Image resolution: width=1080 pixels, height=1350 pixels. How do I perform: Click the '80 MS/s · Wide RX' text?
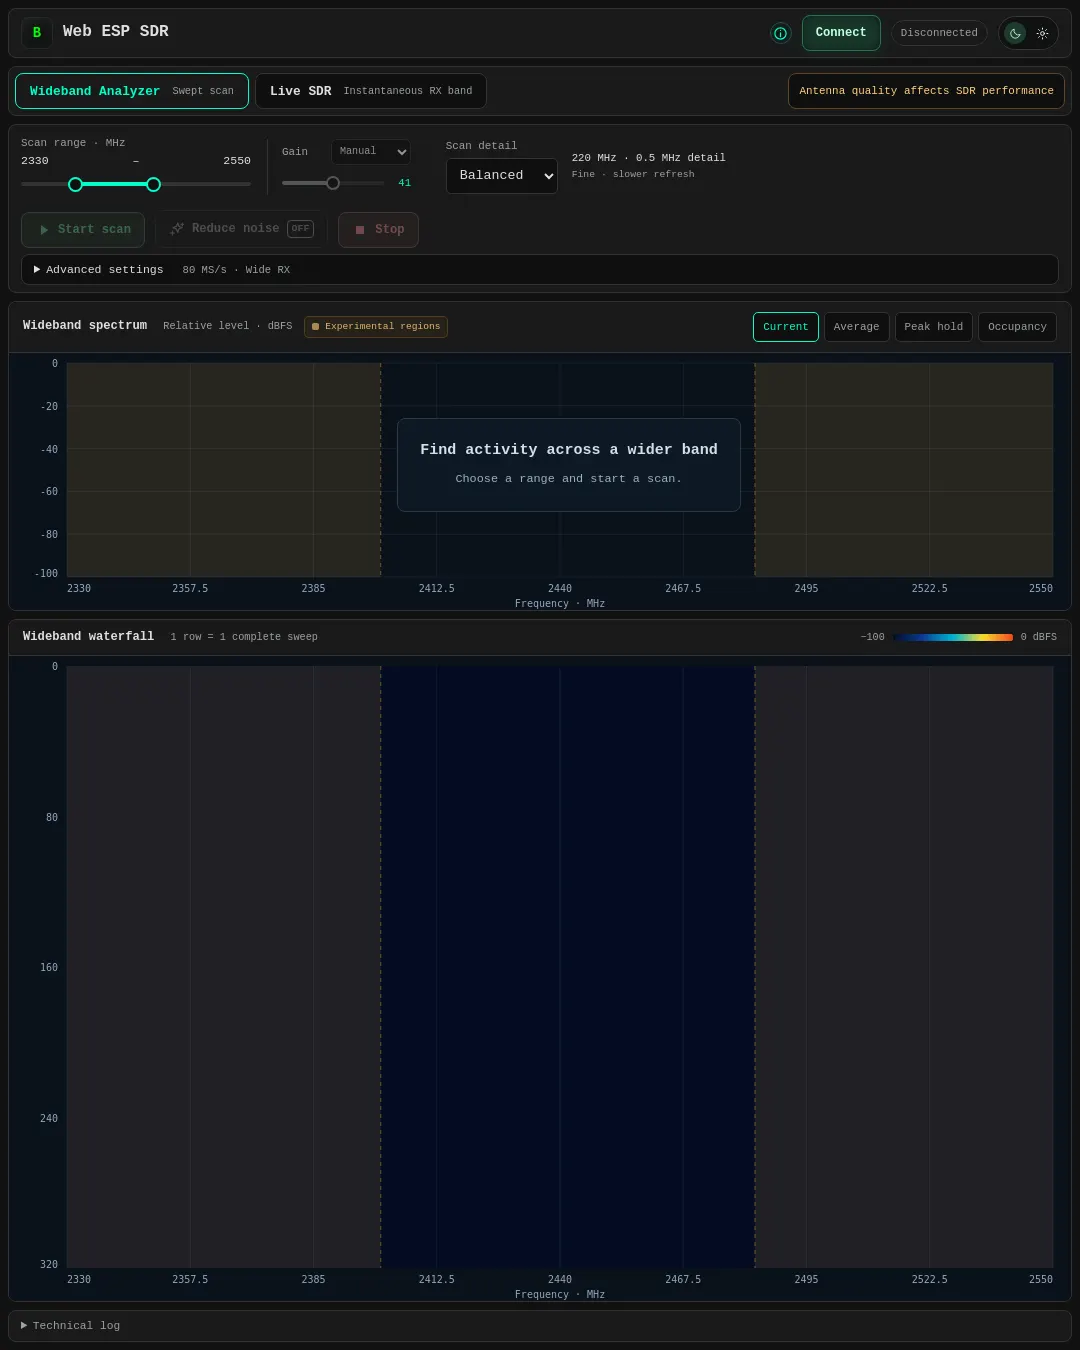[236, 270]
